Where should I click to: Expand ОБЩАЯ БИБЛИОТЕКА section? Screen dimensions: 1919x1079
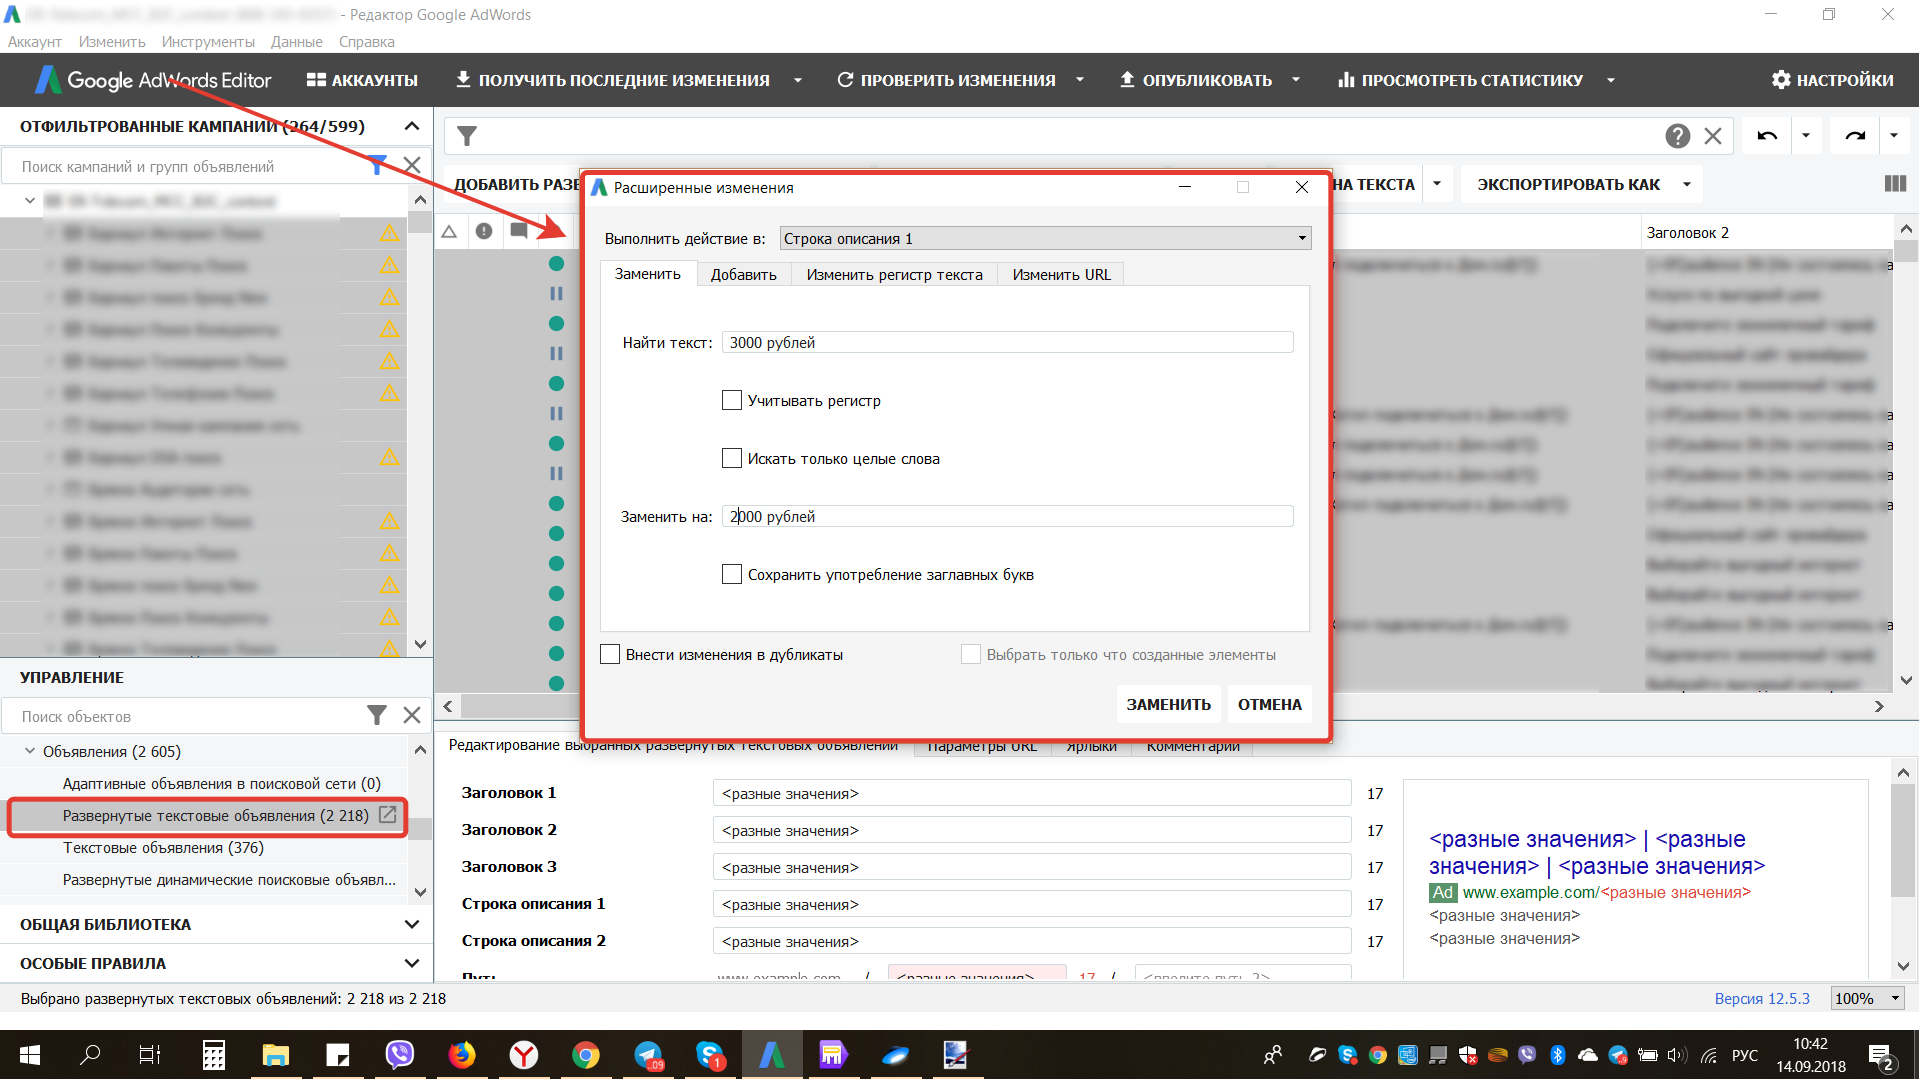(411, 924)
